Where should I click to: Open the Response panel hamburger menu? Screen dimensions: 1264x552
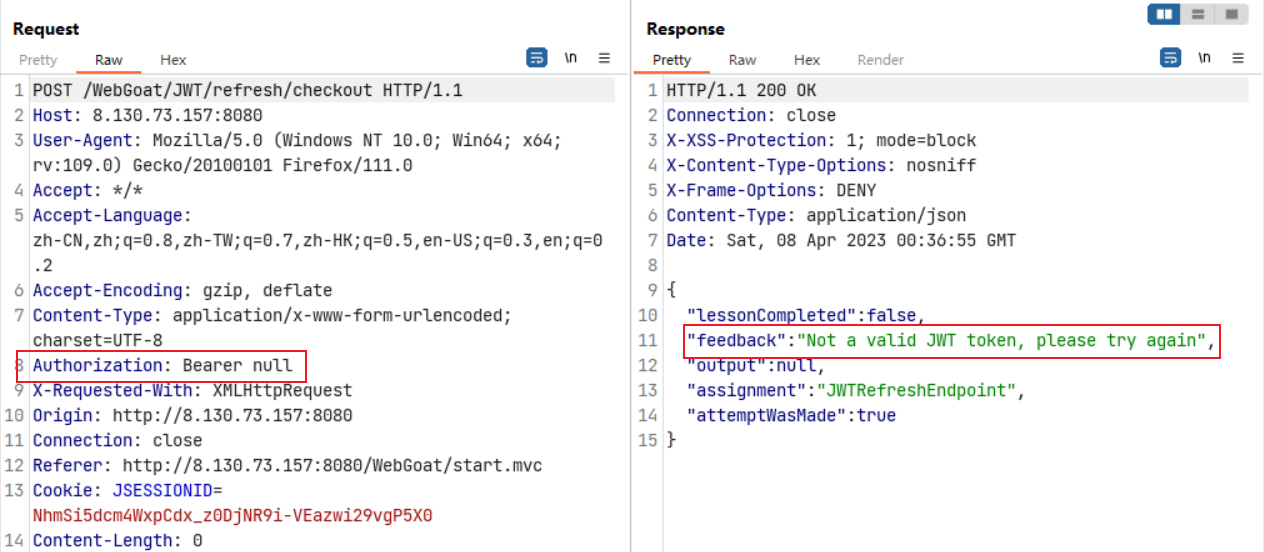pyautogui.click(x=1238, y=58)
